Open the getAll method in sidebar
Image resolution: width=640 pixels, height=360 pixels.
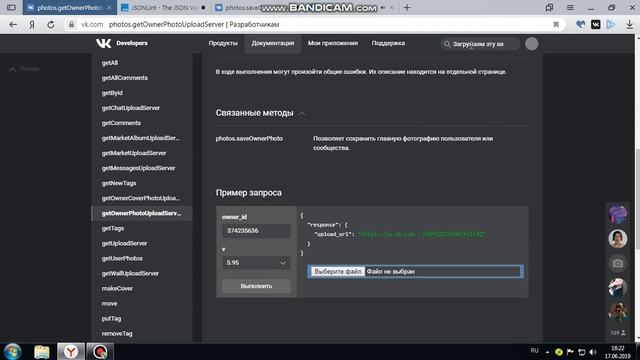(110, 63)
